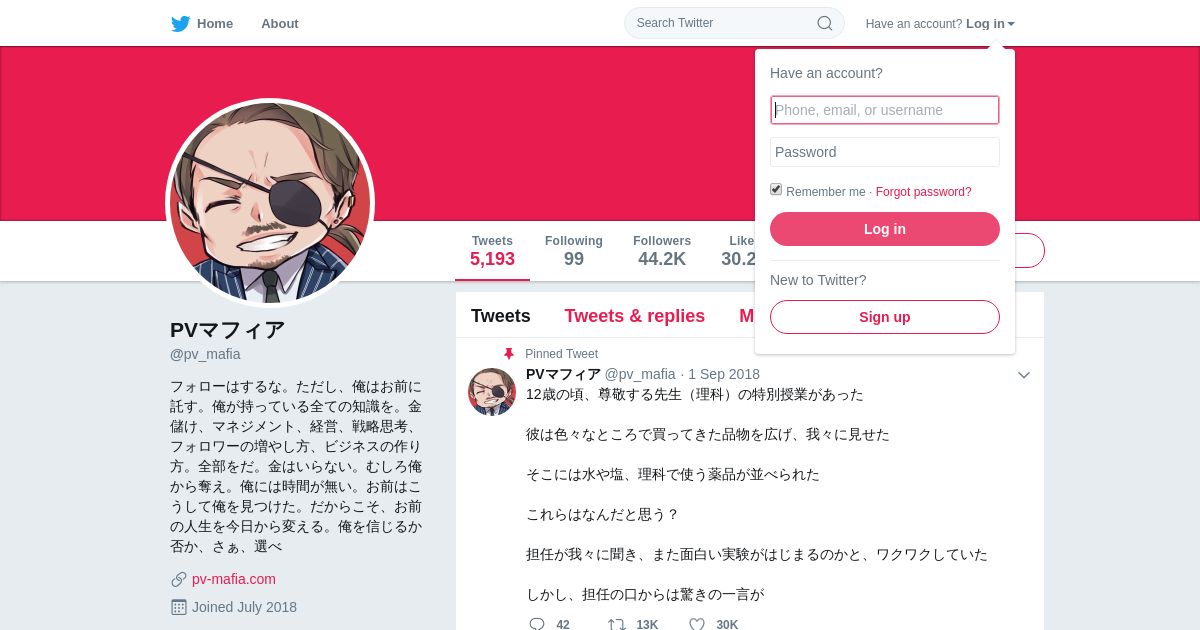Click the Twitter bird logo icon
Viewport: 1200px width, 630px height.
click(180, 24)
